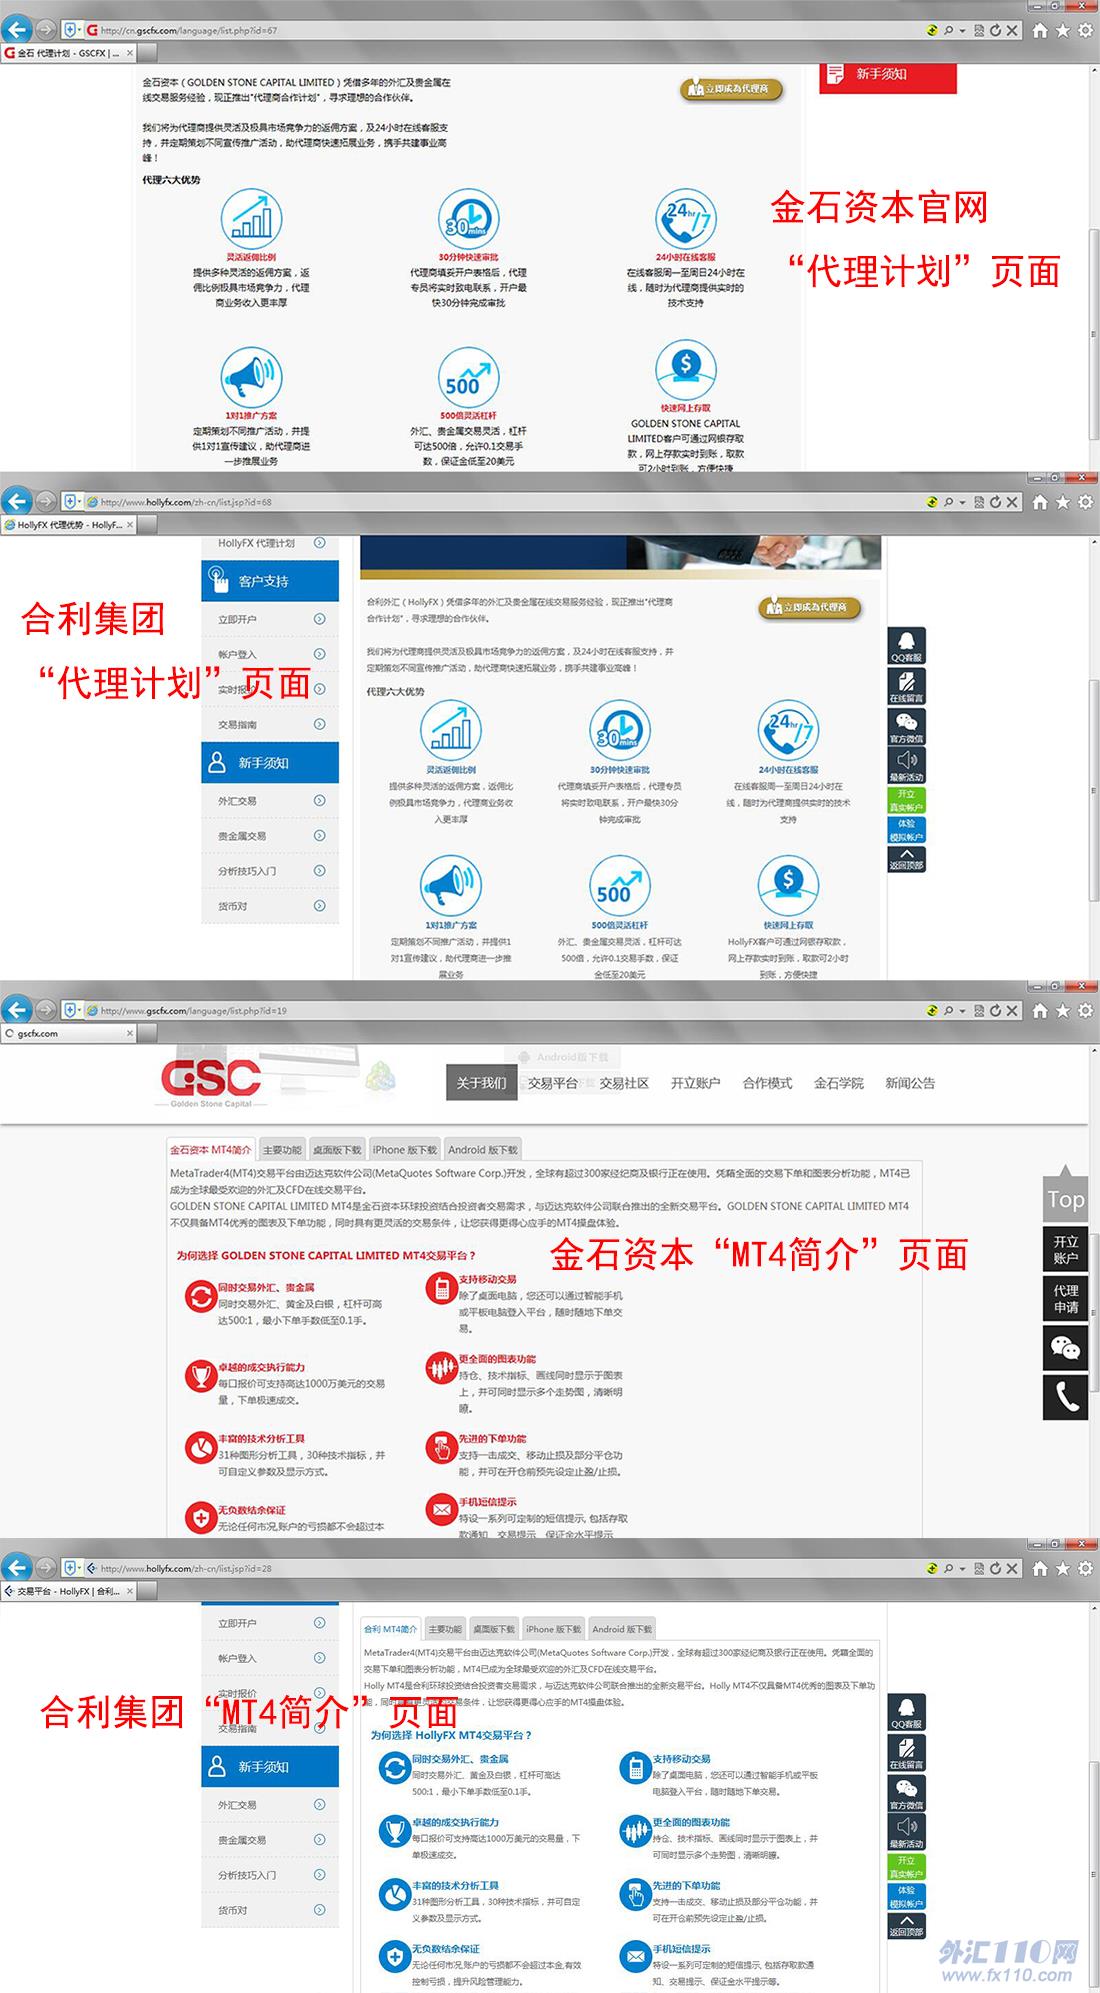
Task: Expand 货币对 chevron in HollyFX MT4 window sidebar
Action: 319,1909
